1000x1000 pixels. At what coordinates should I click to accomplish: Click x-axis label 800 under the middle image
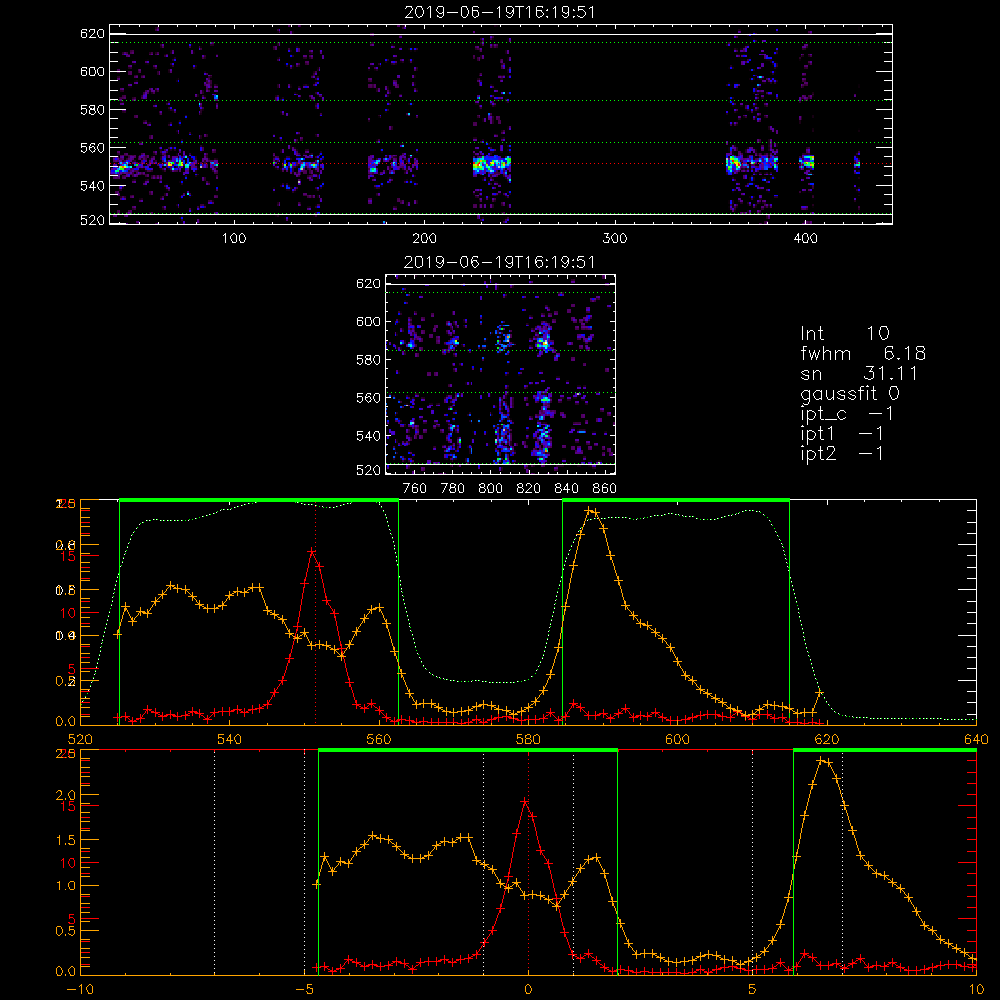pos(490,489)
